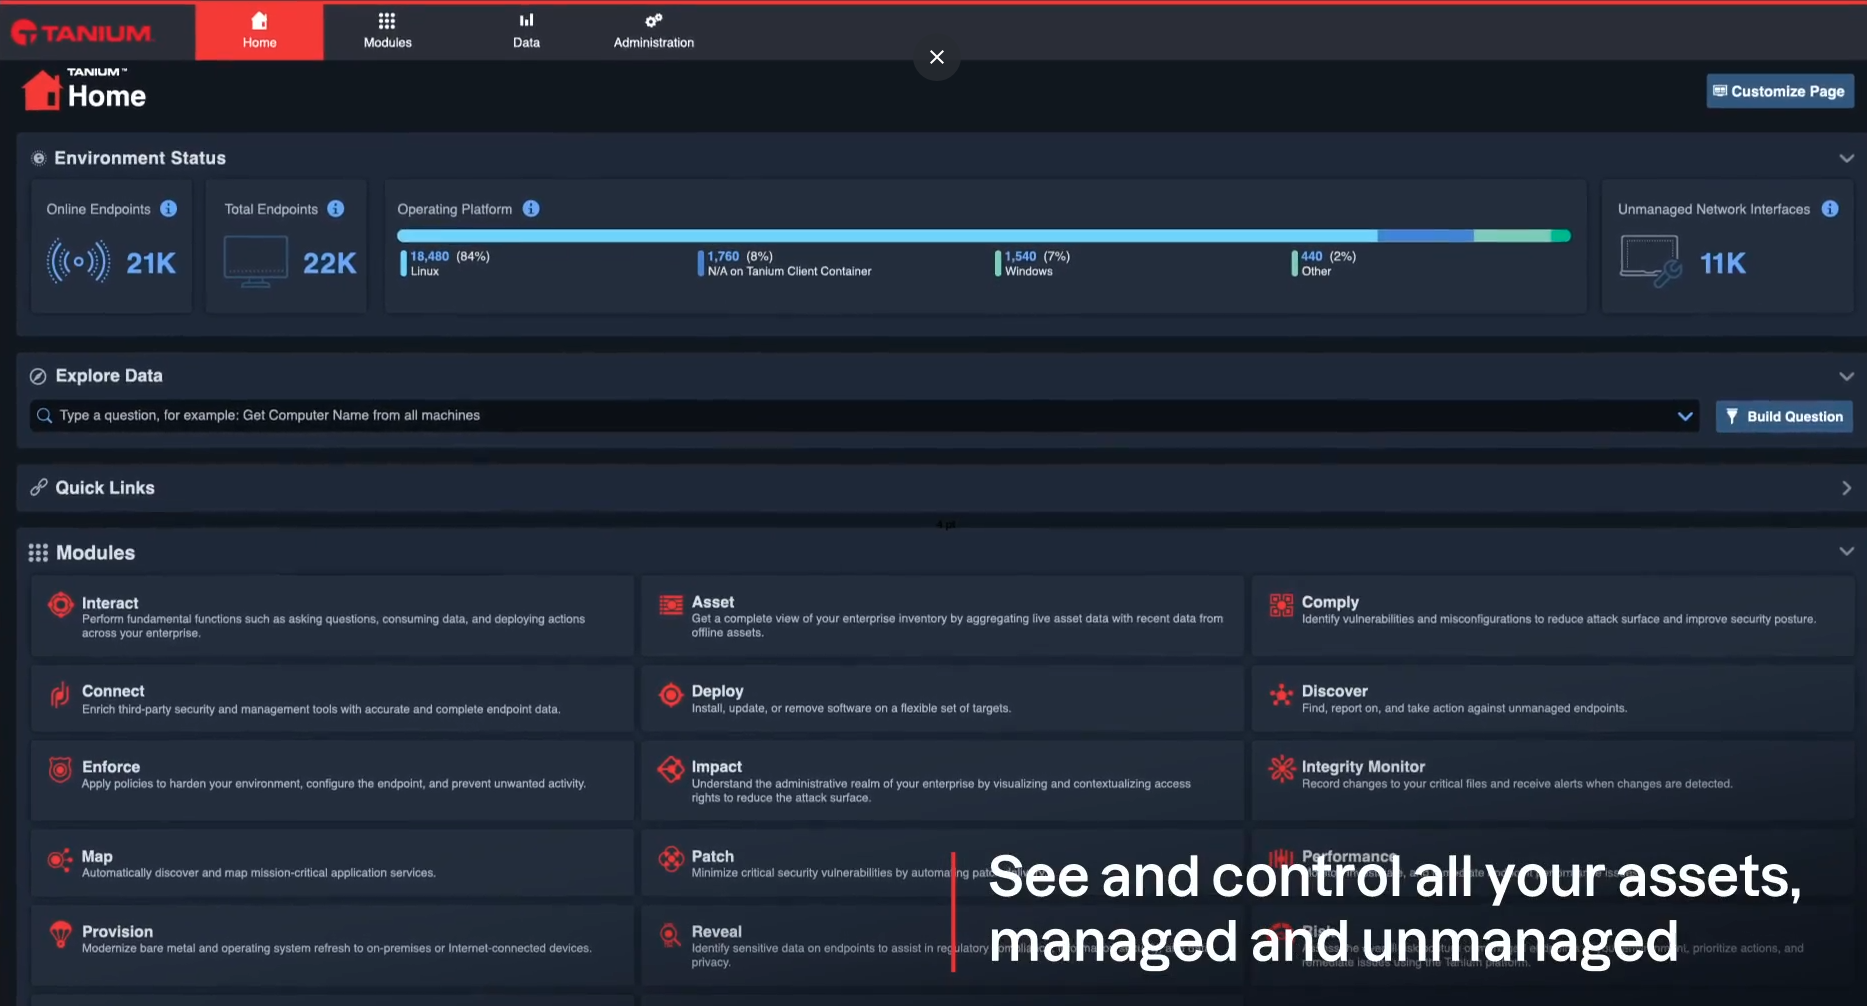1867x1006 pixels.
Task: Click the Customize Page button
Action: 1779,91
